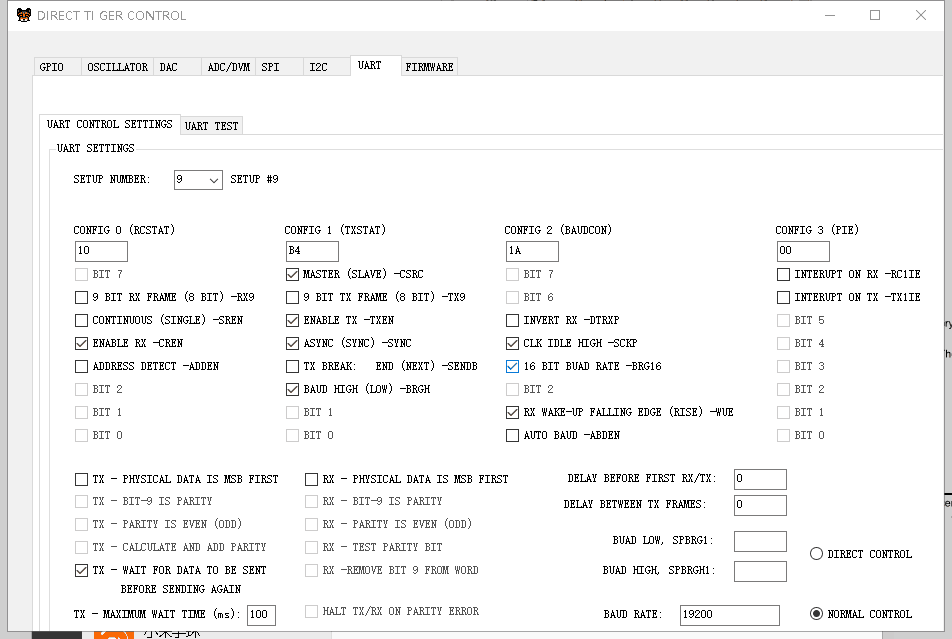
Task: Enable INVERT RX -DTRXP checkbox
Action: [512, 320]
